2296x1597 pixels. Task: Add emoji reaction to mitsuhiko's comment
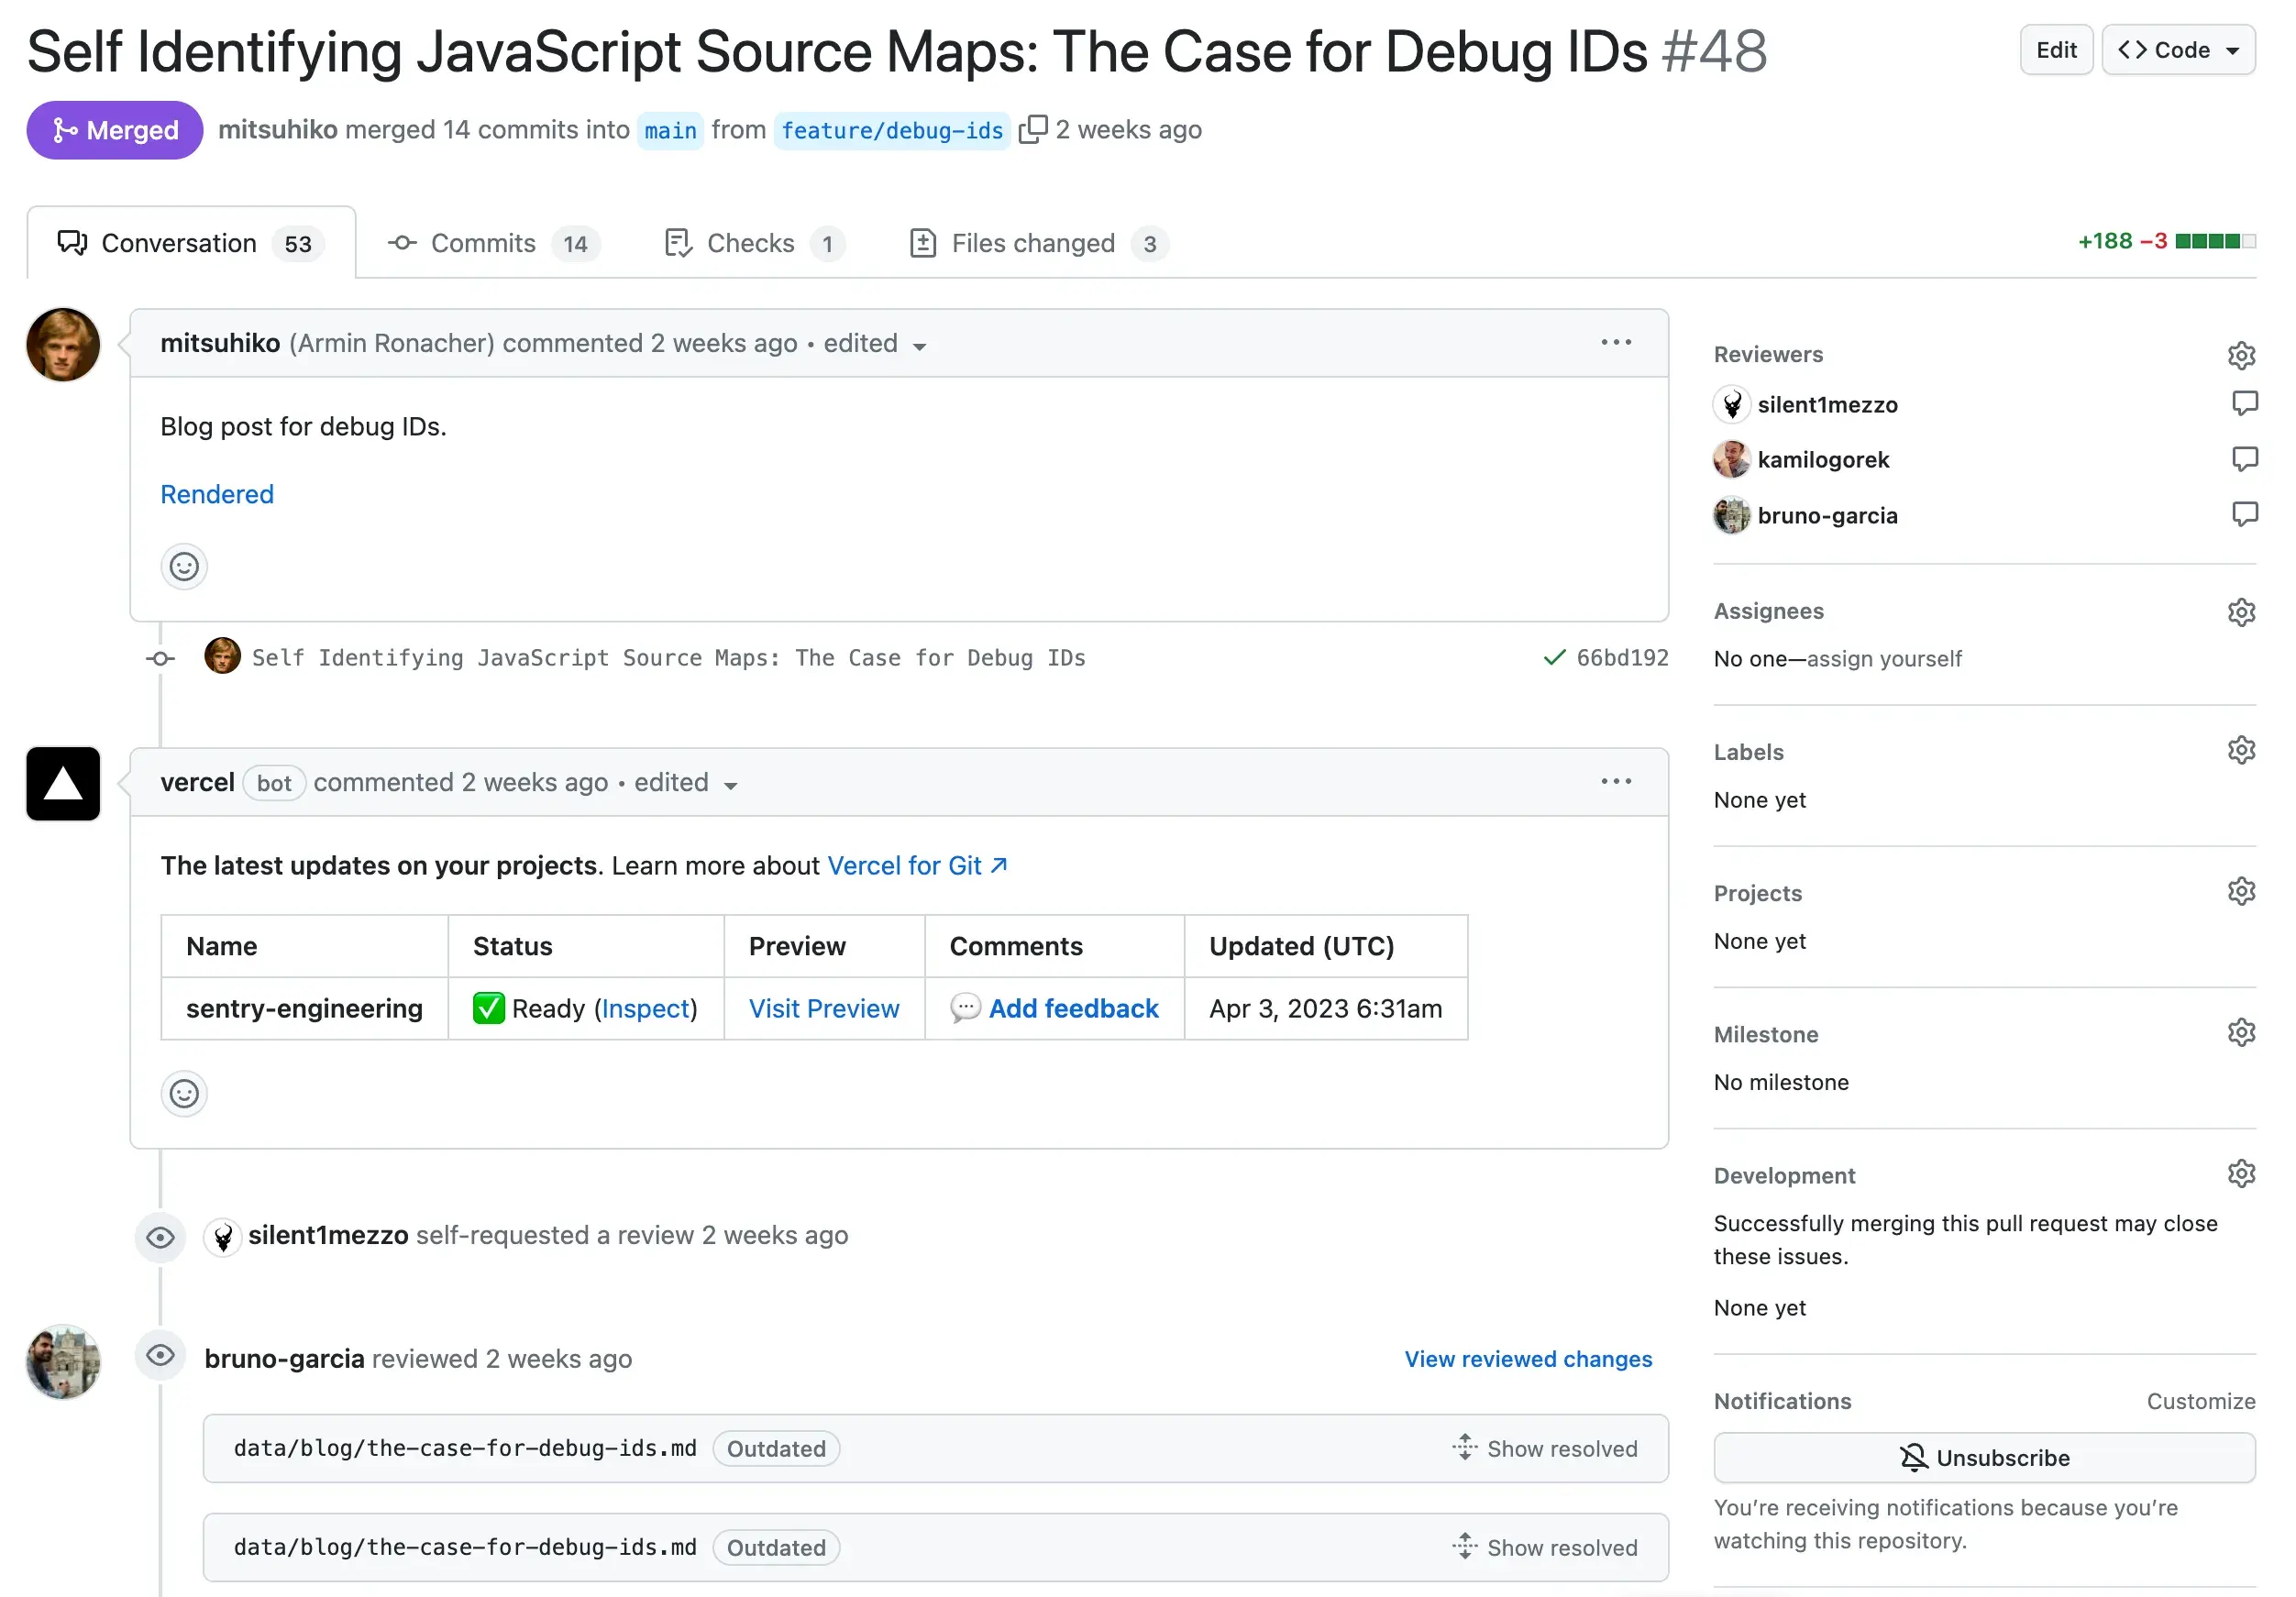(184, 567)
